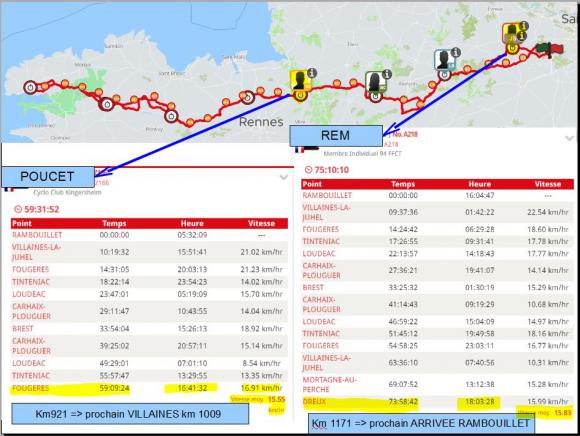Click the Rennes city label on map
Screen dimensions: 580x436
tap(261, 122)
